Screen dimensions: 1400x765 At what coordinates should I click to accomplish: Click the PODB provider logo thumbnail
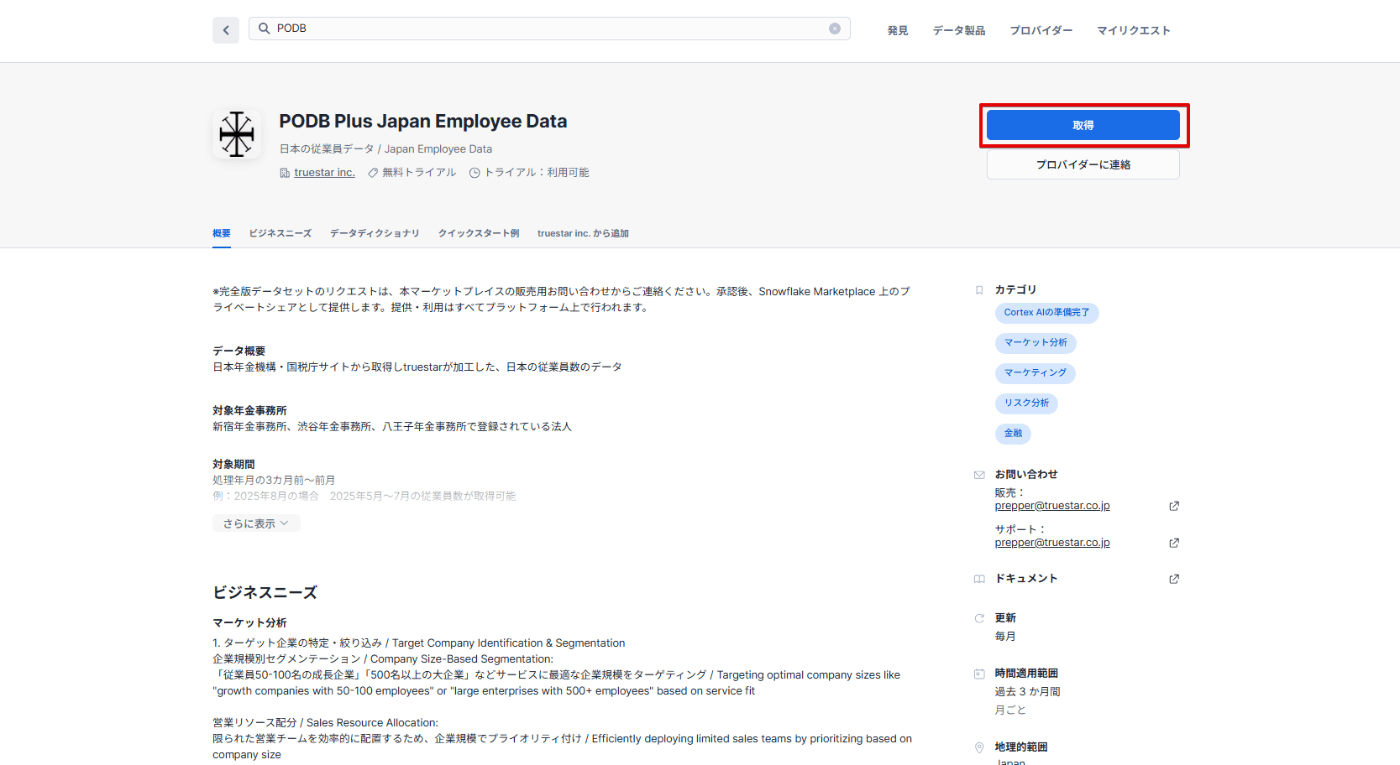237,134
